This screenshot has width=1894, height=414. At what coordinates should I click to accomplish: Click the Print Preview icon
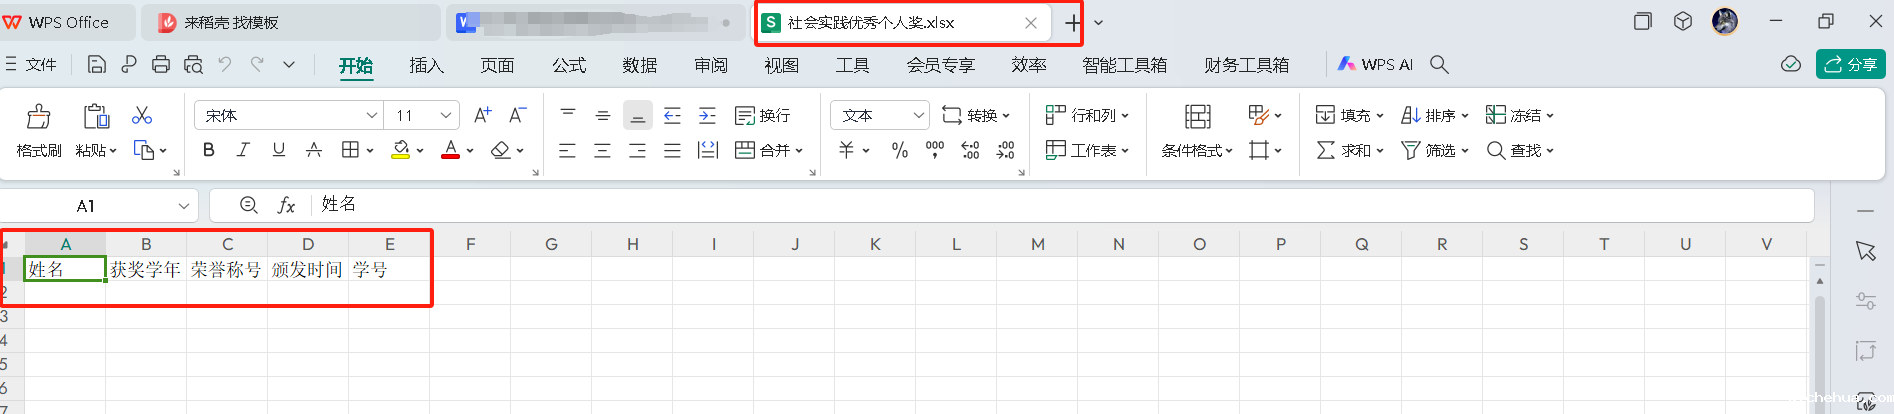(x=193, y=64)
